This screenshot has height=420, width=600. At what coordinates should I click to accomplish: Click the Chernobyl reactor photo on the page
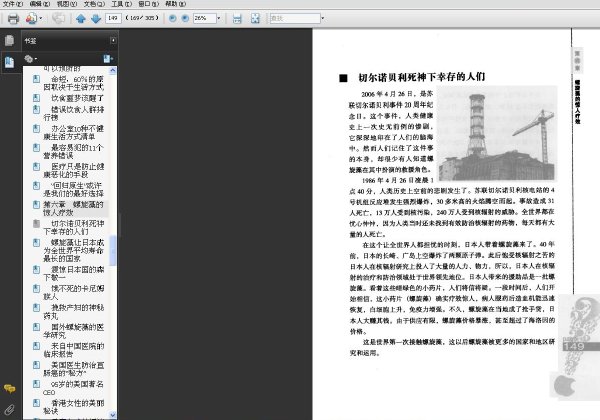496,133
